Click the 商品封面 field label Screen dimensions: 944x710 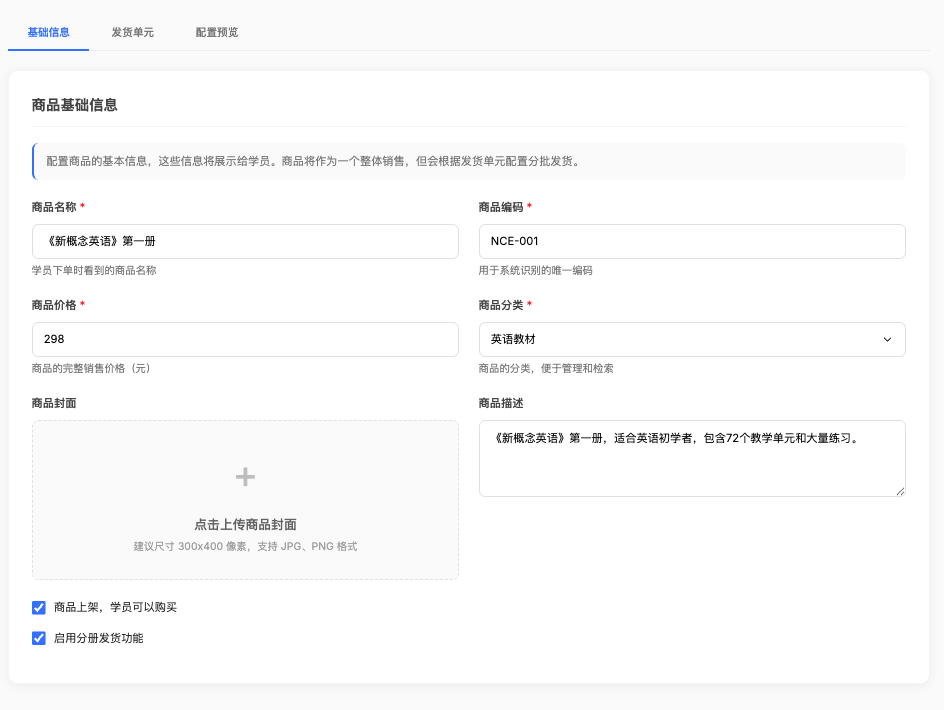(54, 403)
